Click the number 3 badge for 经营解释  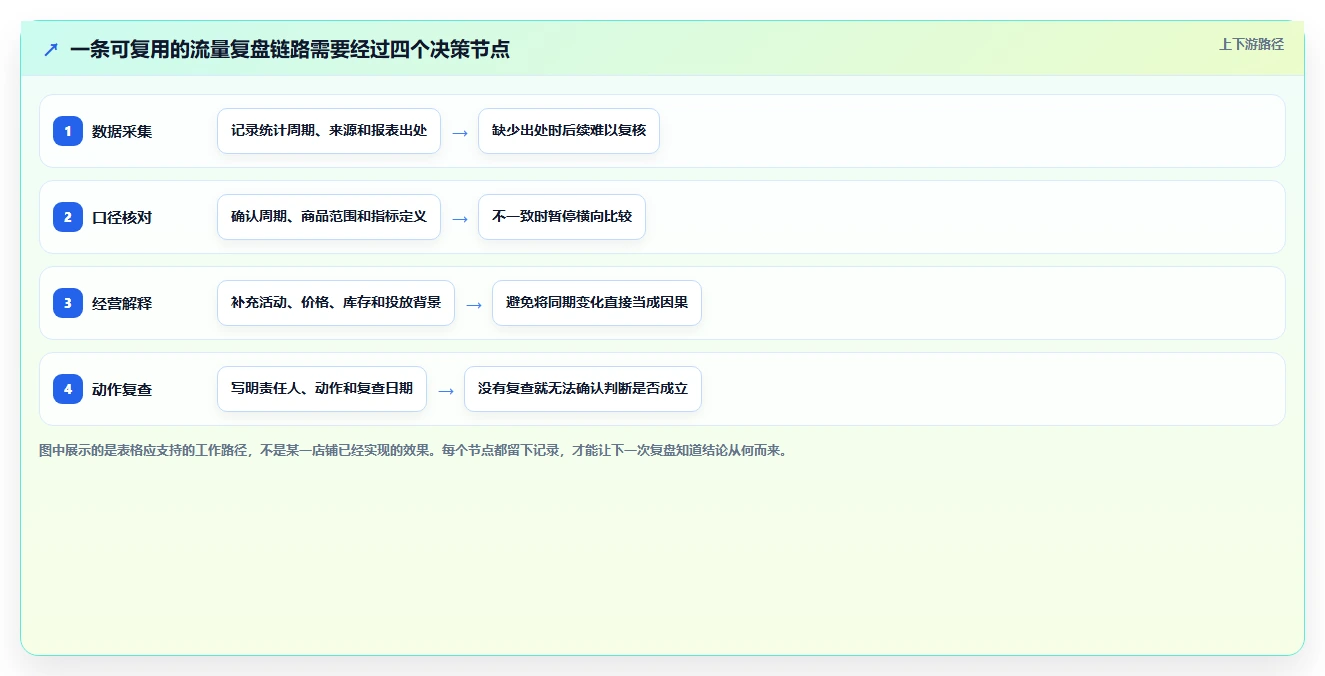tap(68, 303)
